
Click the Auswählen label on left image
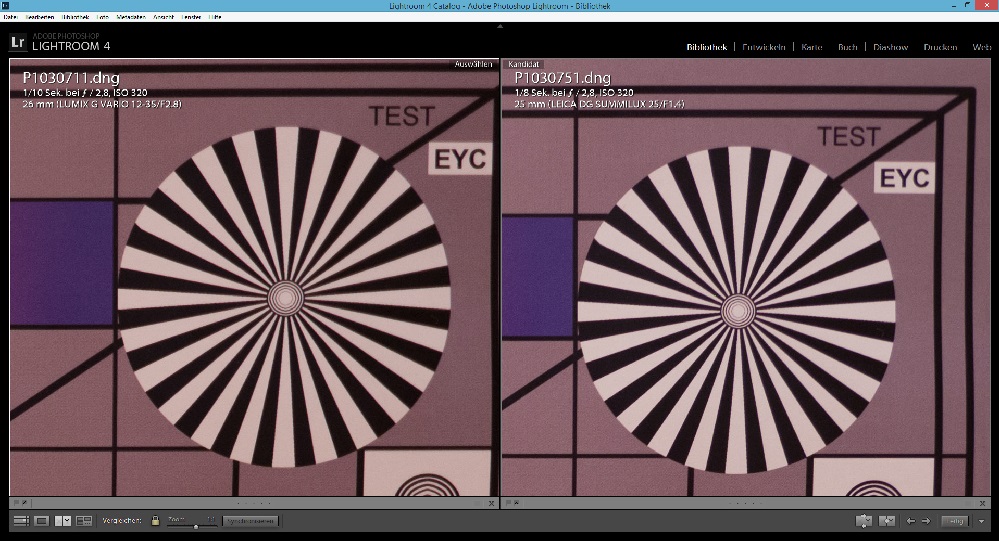click(473, 64)
